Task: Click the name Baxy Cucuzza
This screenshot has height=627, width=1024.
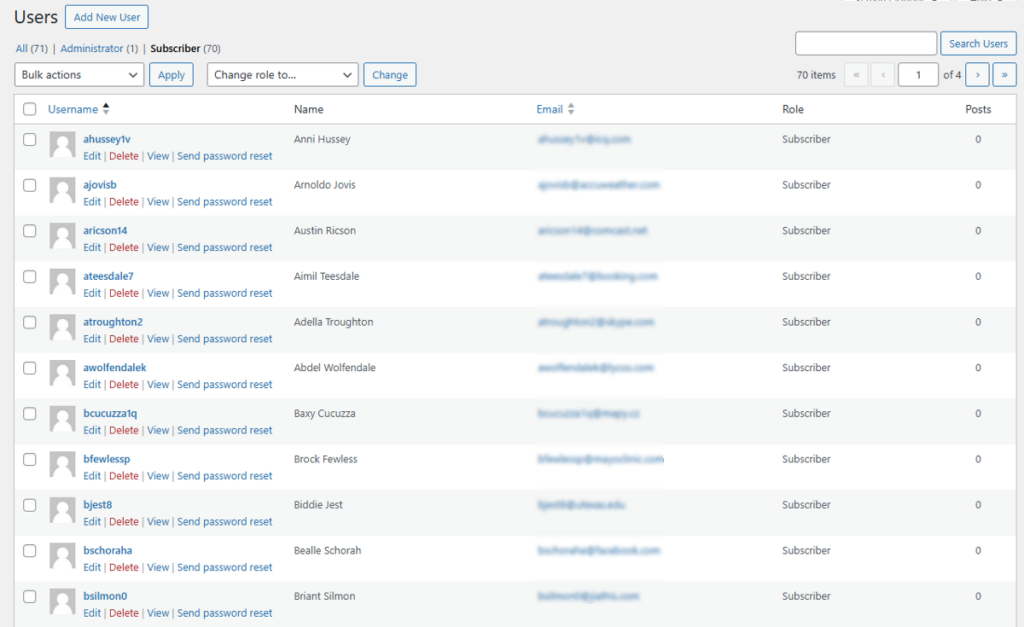Action: click(325, 413)
